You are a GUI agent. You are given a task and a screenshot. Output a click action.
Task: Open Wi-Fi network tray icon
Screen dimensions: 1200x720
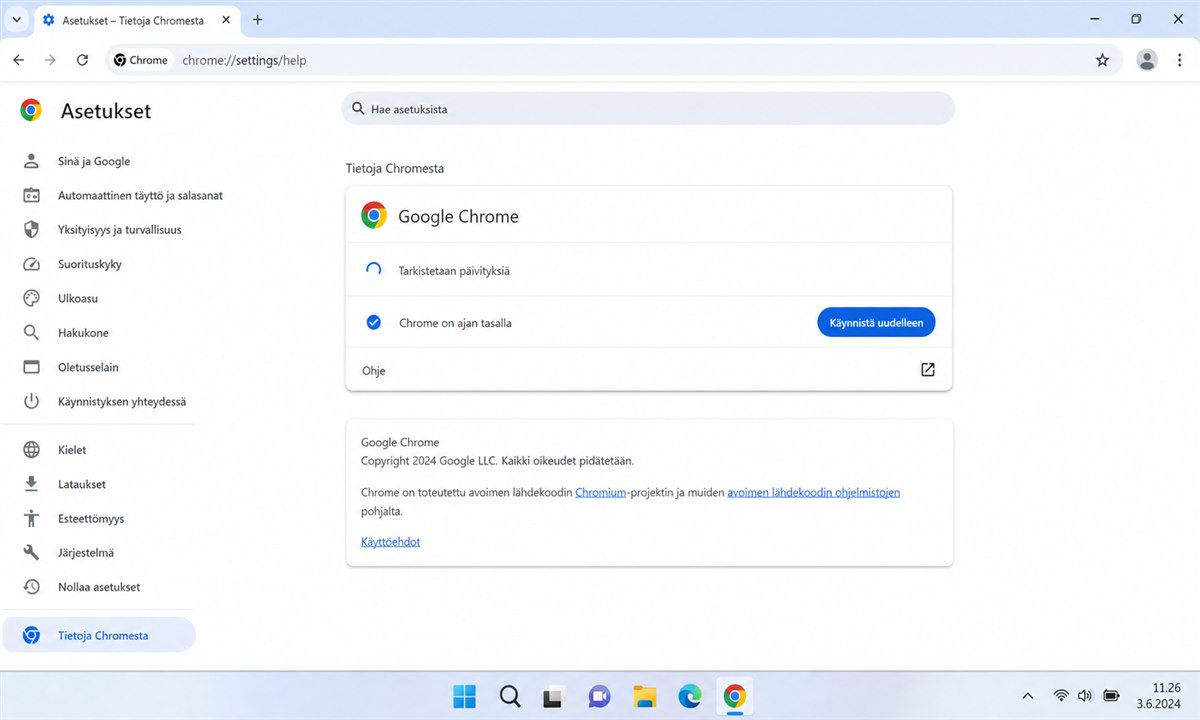tap(1061, 695)
